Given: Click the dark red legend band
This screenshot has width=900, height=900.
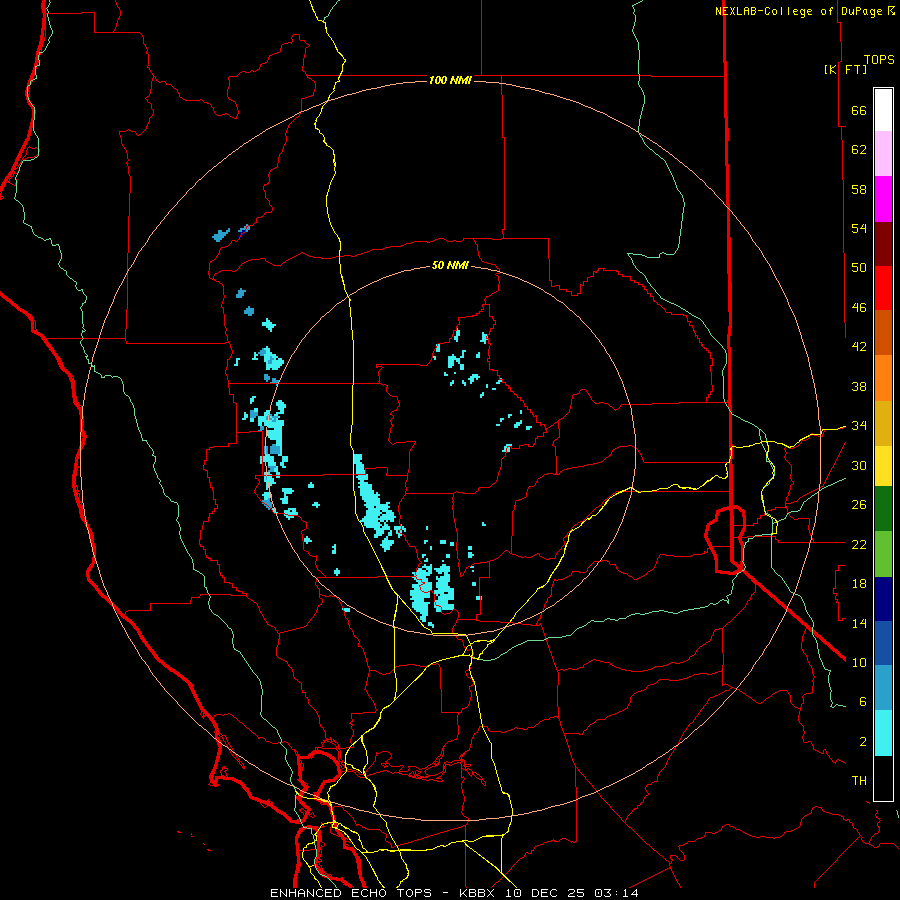Looking at the screenshot, I should (883, 244).
